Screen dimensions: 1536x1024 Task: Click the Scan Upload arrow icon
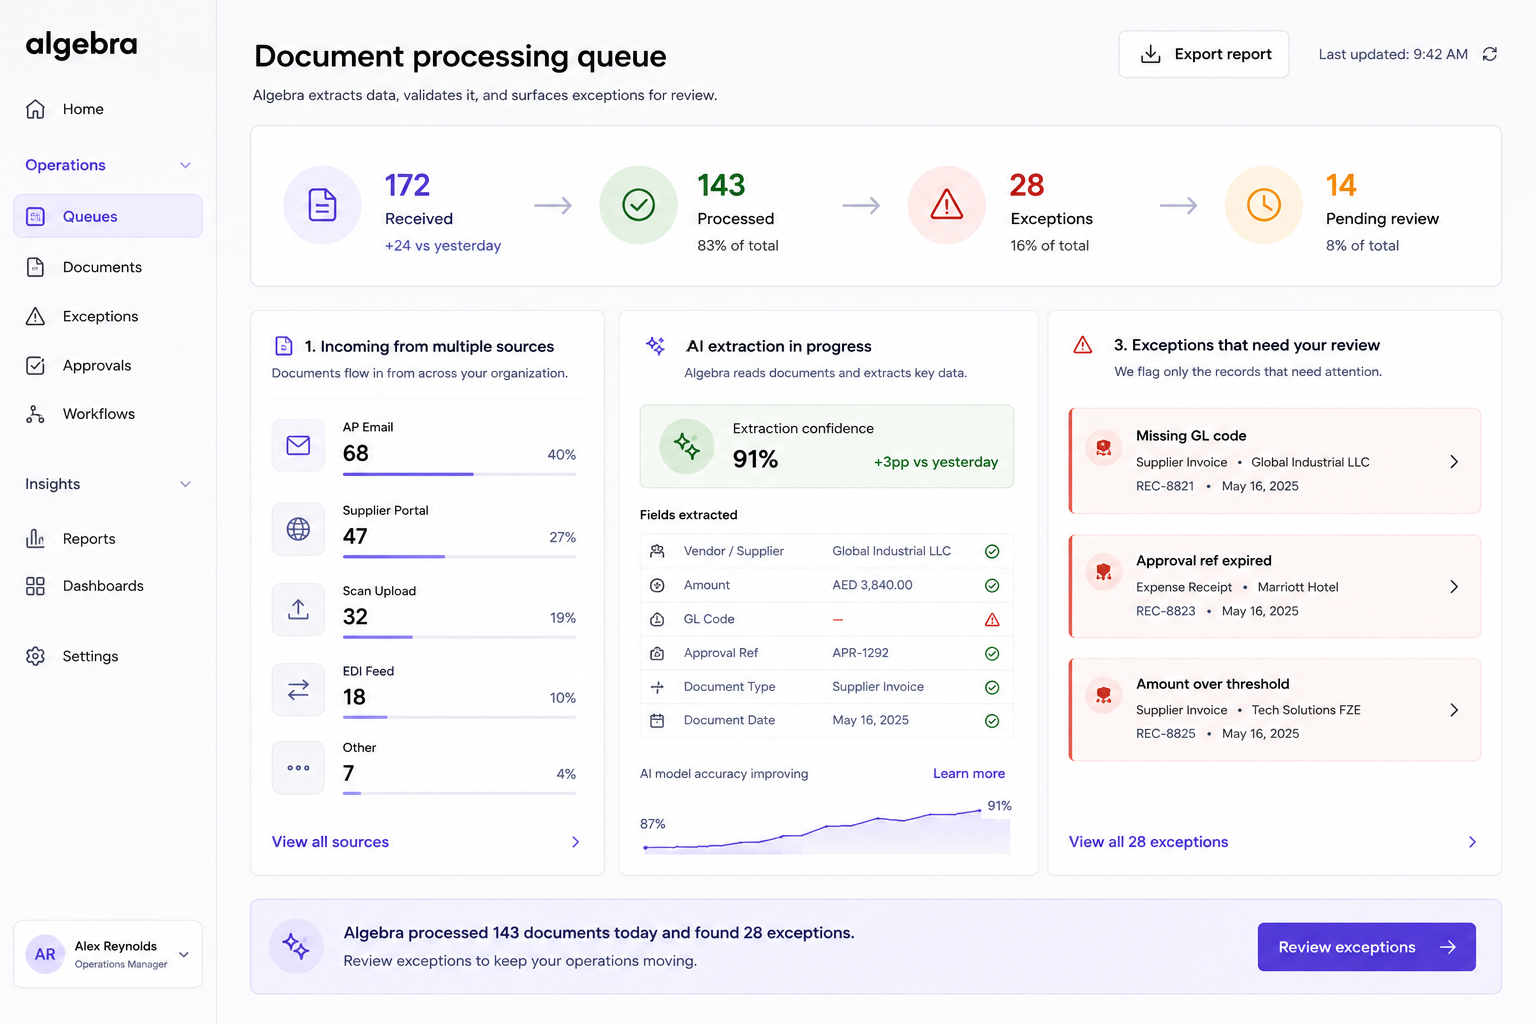point(298,609)
